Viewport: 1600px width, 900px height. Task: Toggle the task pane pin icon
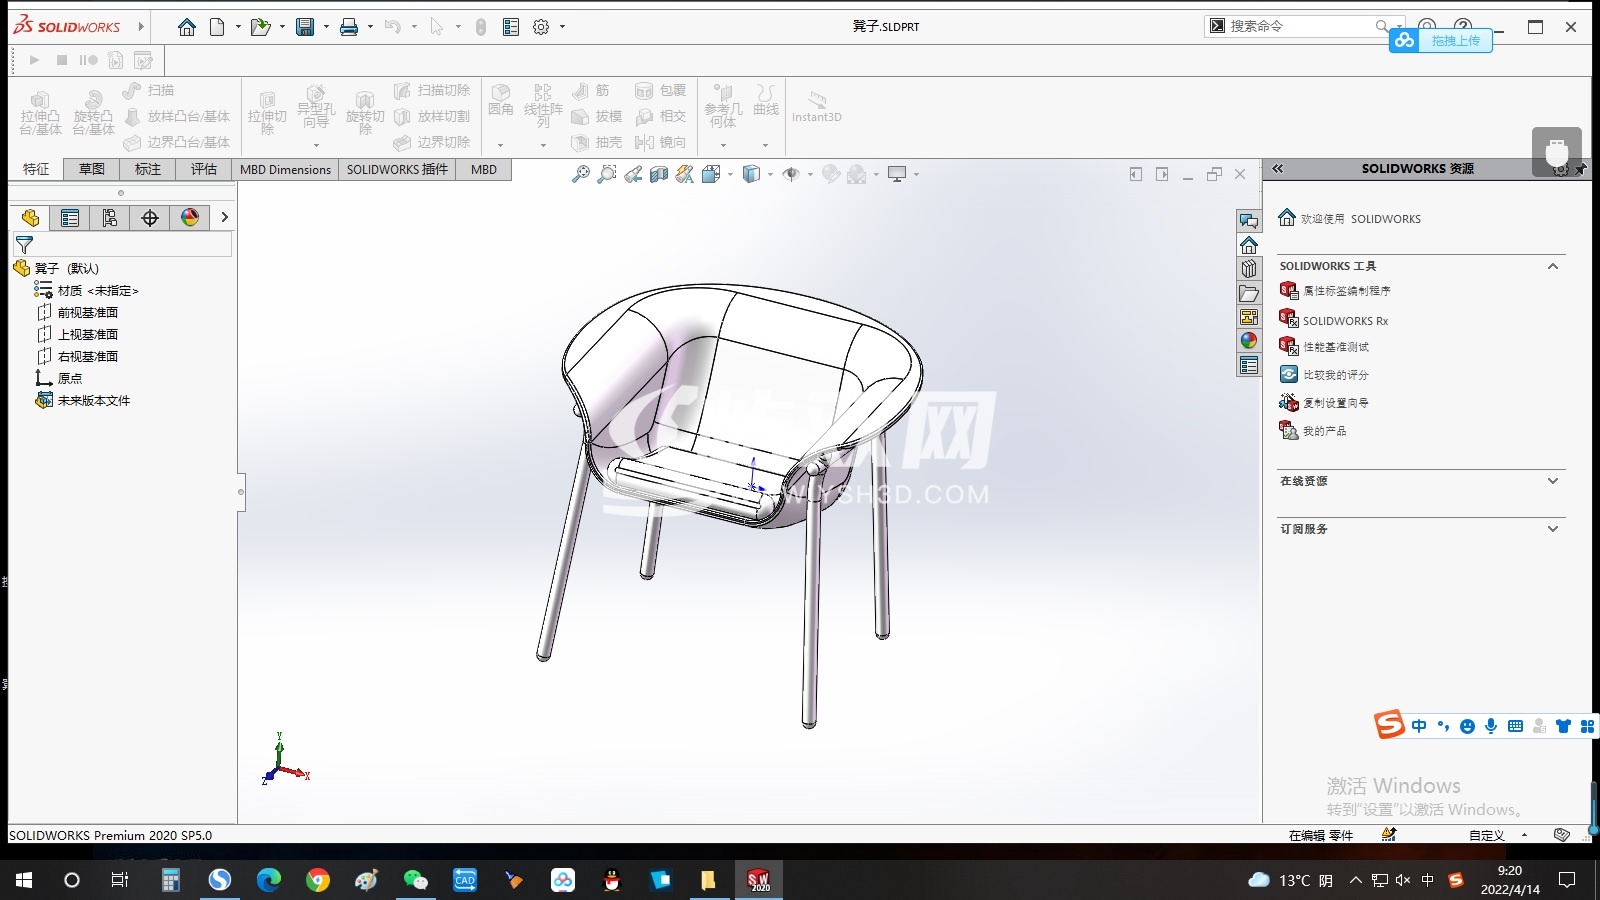(x=1580, y=170)
